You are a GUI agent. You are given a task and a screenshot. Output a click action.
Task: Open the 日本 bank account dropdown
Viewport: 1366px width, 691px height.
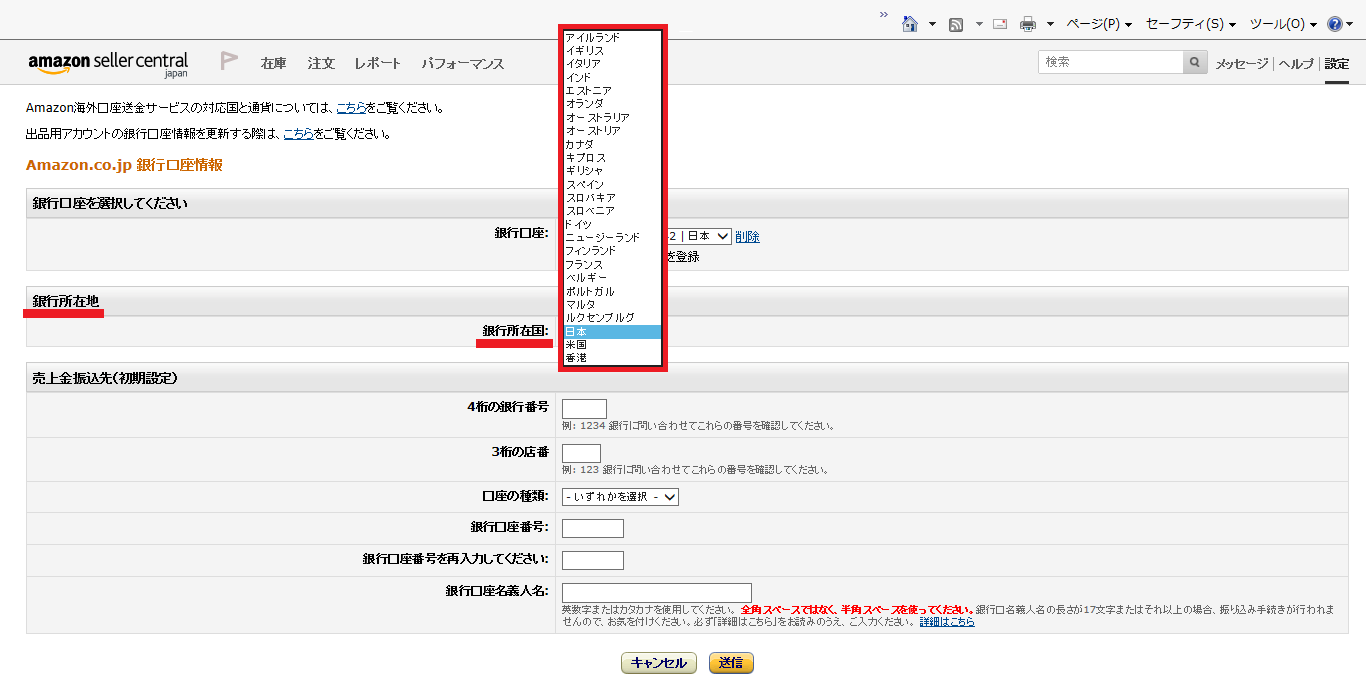click(698, 236)
